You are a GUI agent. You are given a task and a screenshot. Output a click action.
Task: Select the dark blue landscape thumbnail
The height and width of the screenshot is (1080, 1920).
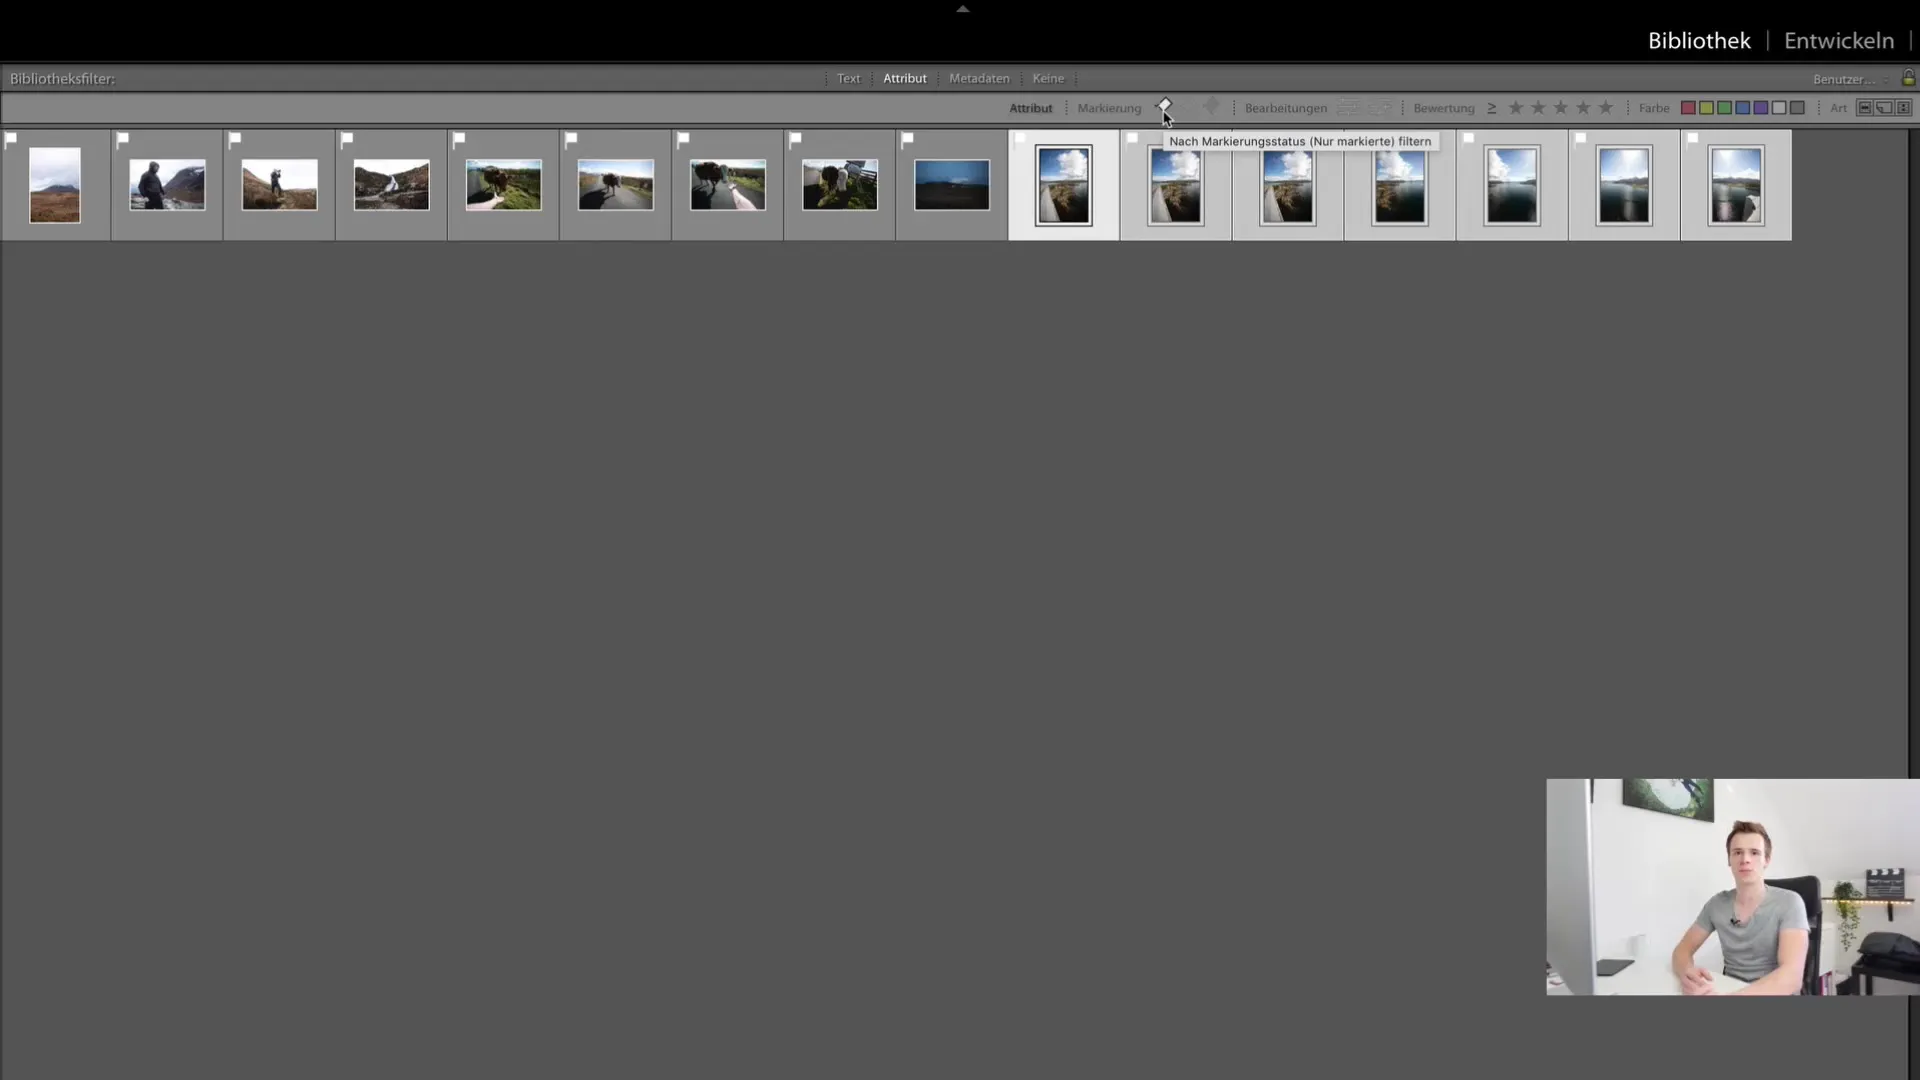pos(951,185)
